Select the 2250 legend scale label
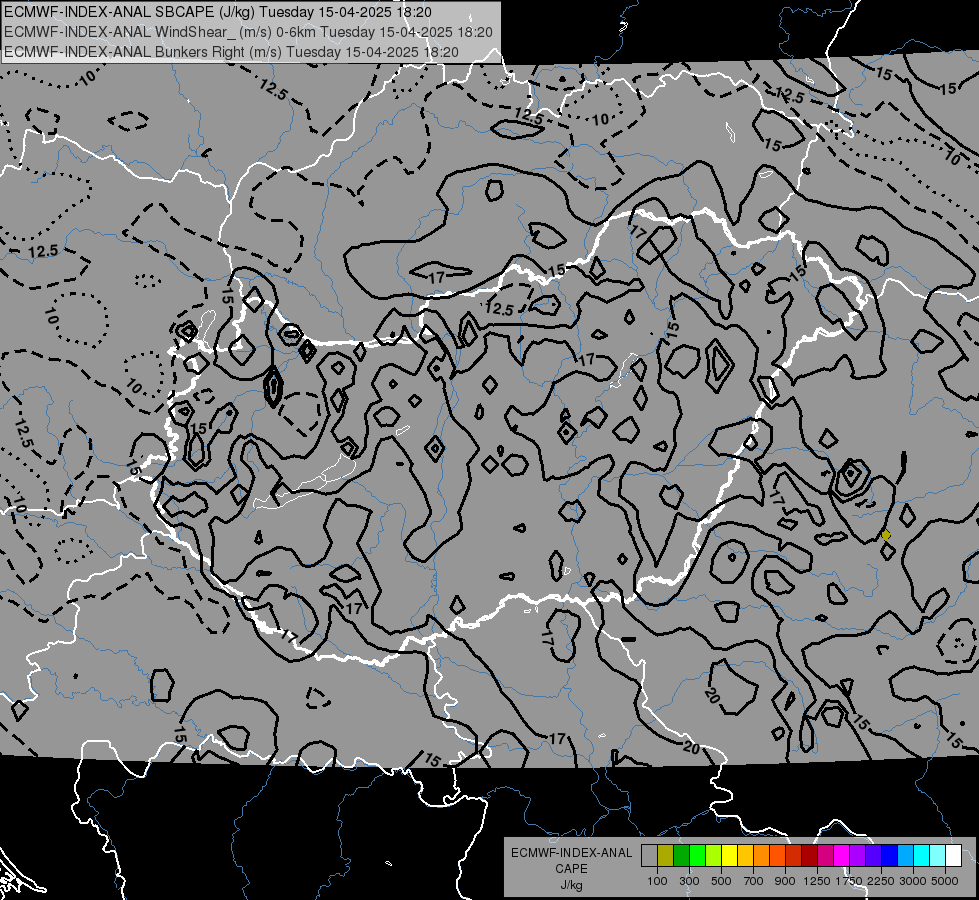Viewport: 979px width, 900px height. (881, 881)
